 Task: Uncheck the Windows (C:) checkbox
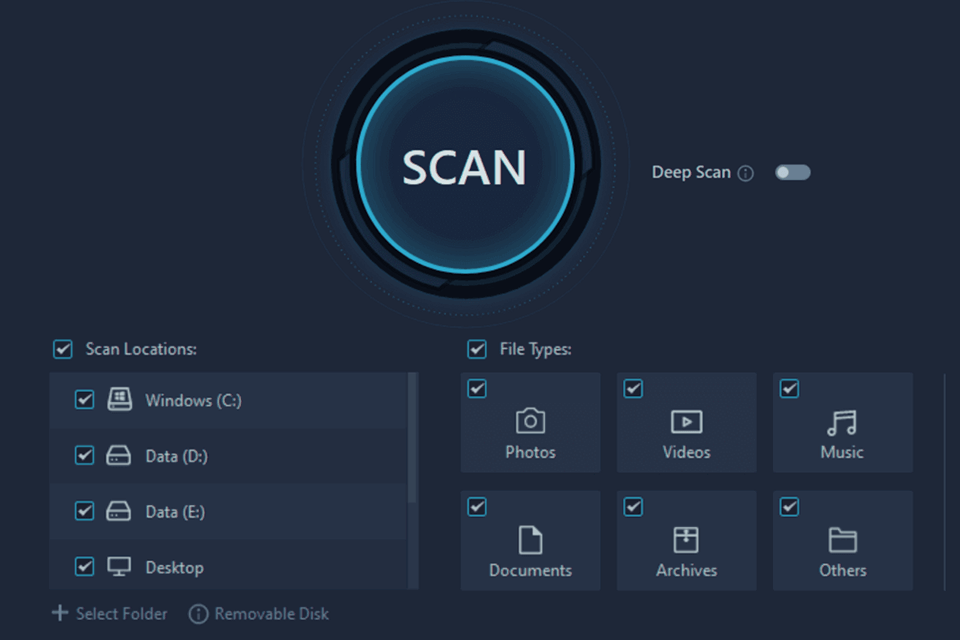[x=85, y=399]
